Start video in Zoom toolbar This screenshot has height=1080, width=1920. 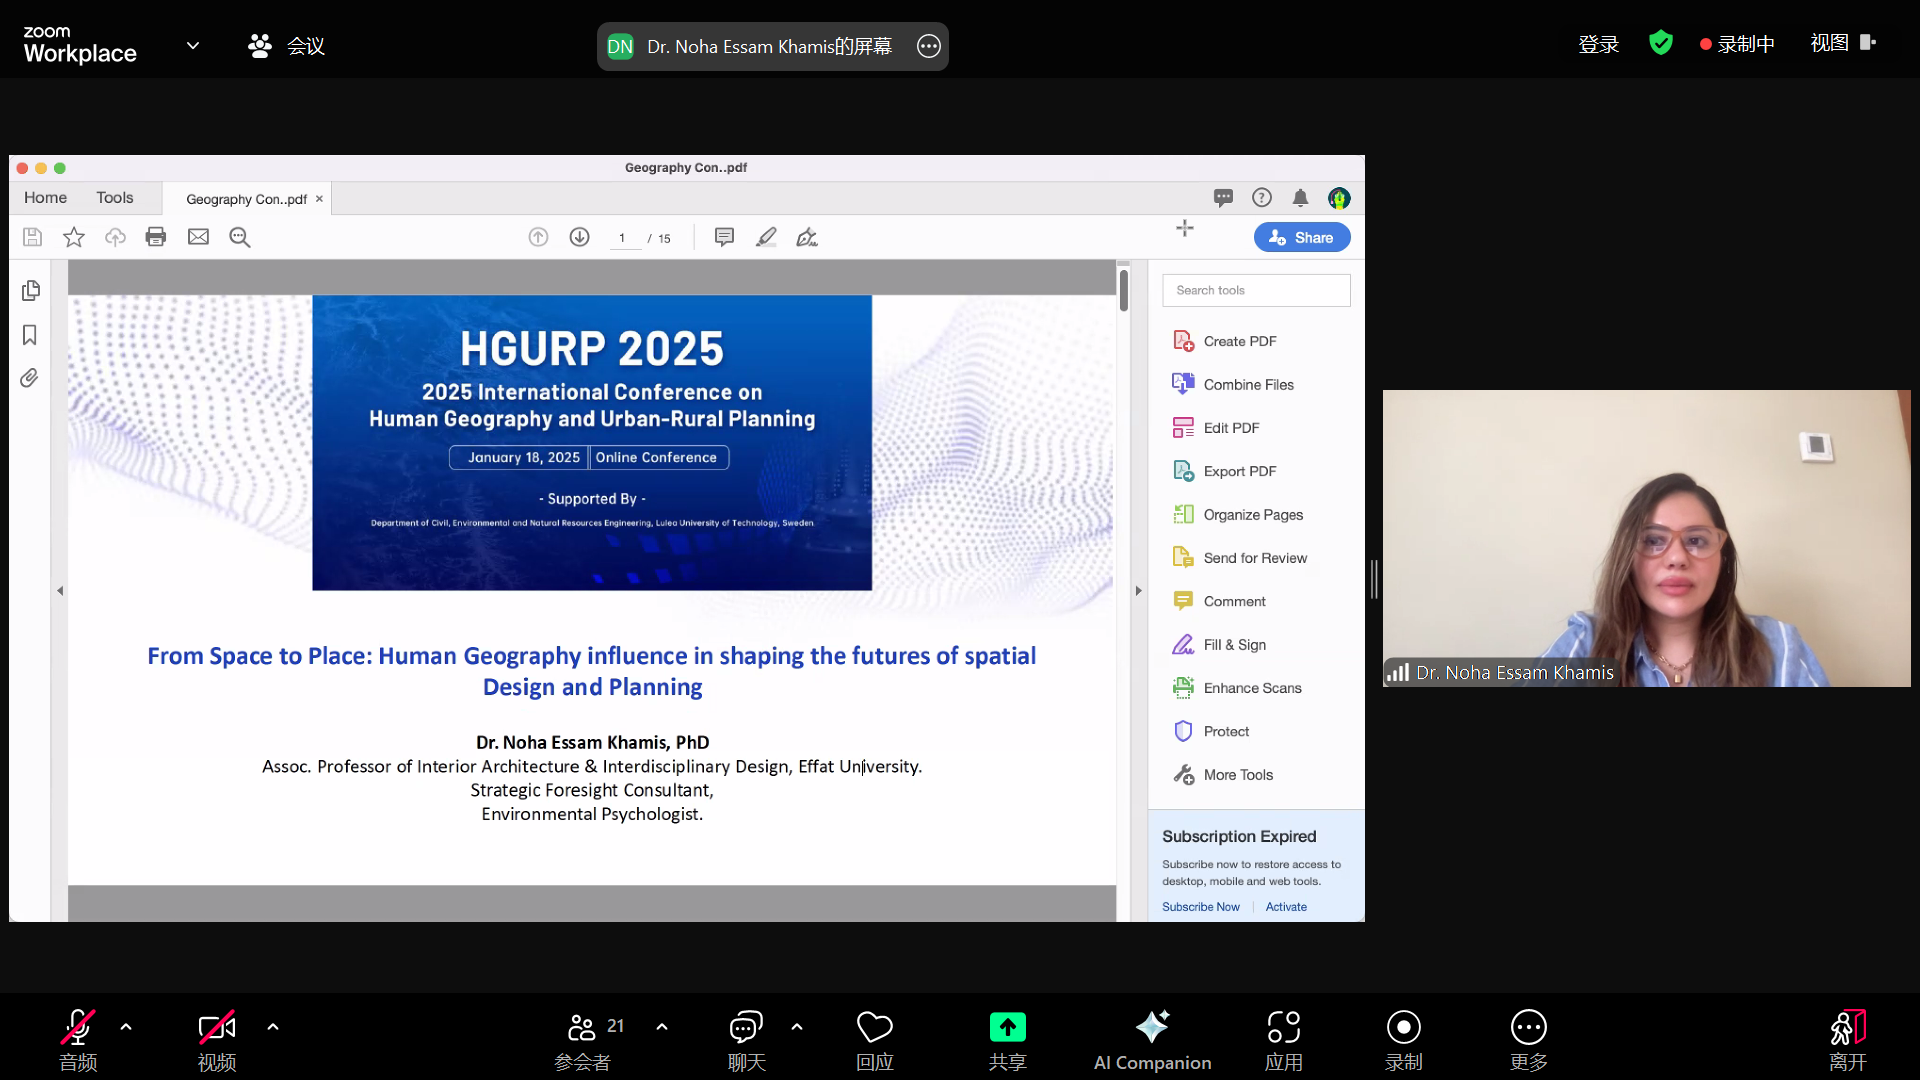point(217,1040)
